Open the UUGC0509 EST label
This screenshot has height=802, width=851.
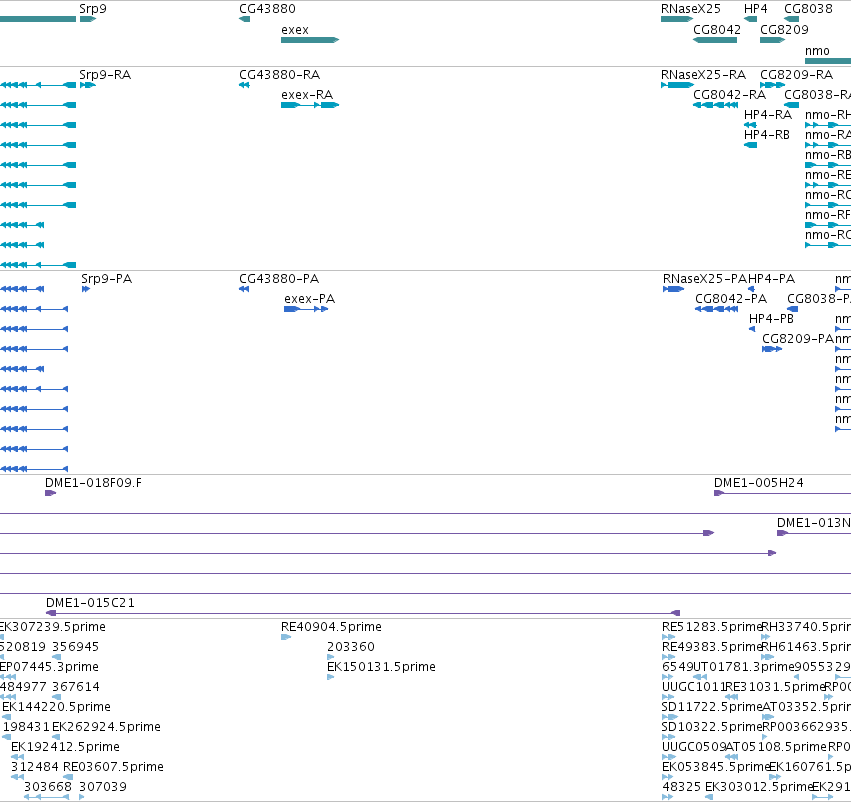click(x=694, y=747)
